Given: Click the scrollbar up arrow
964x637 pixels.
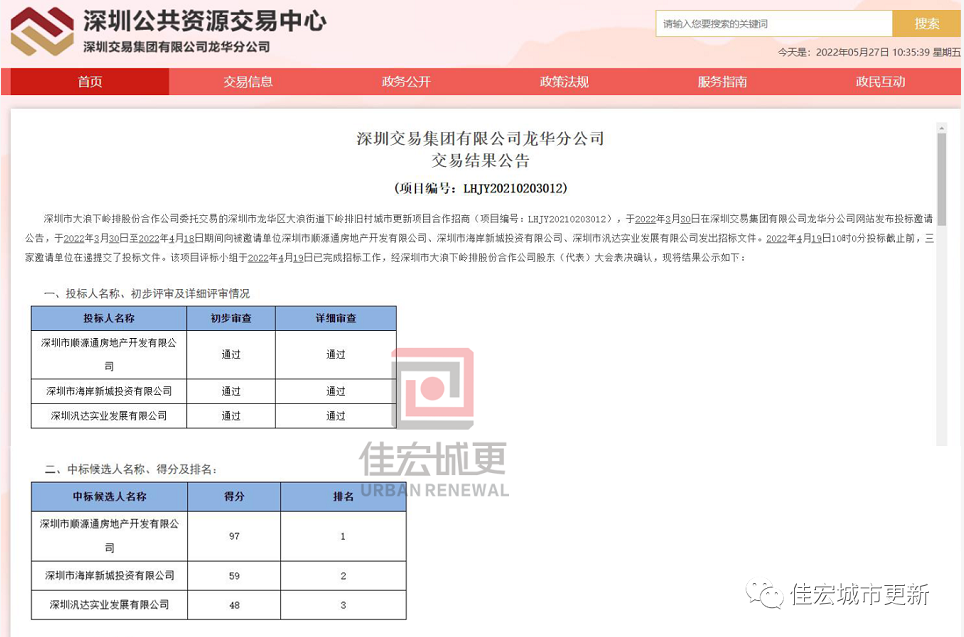Looking at the screenshot, I should coord(941,127).
